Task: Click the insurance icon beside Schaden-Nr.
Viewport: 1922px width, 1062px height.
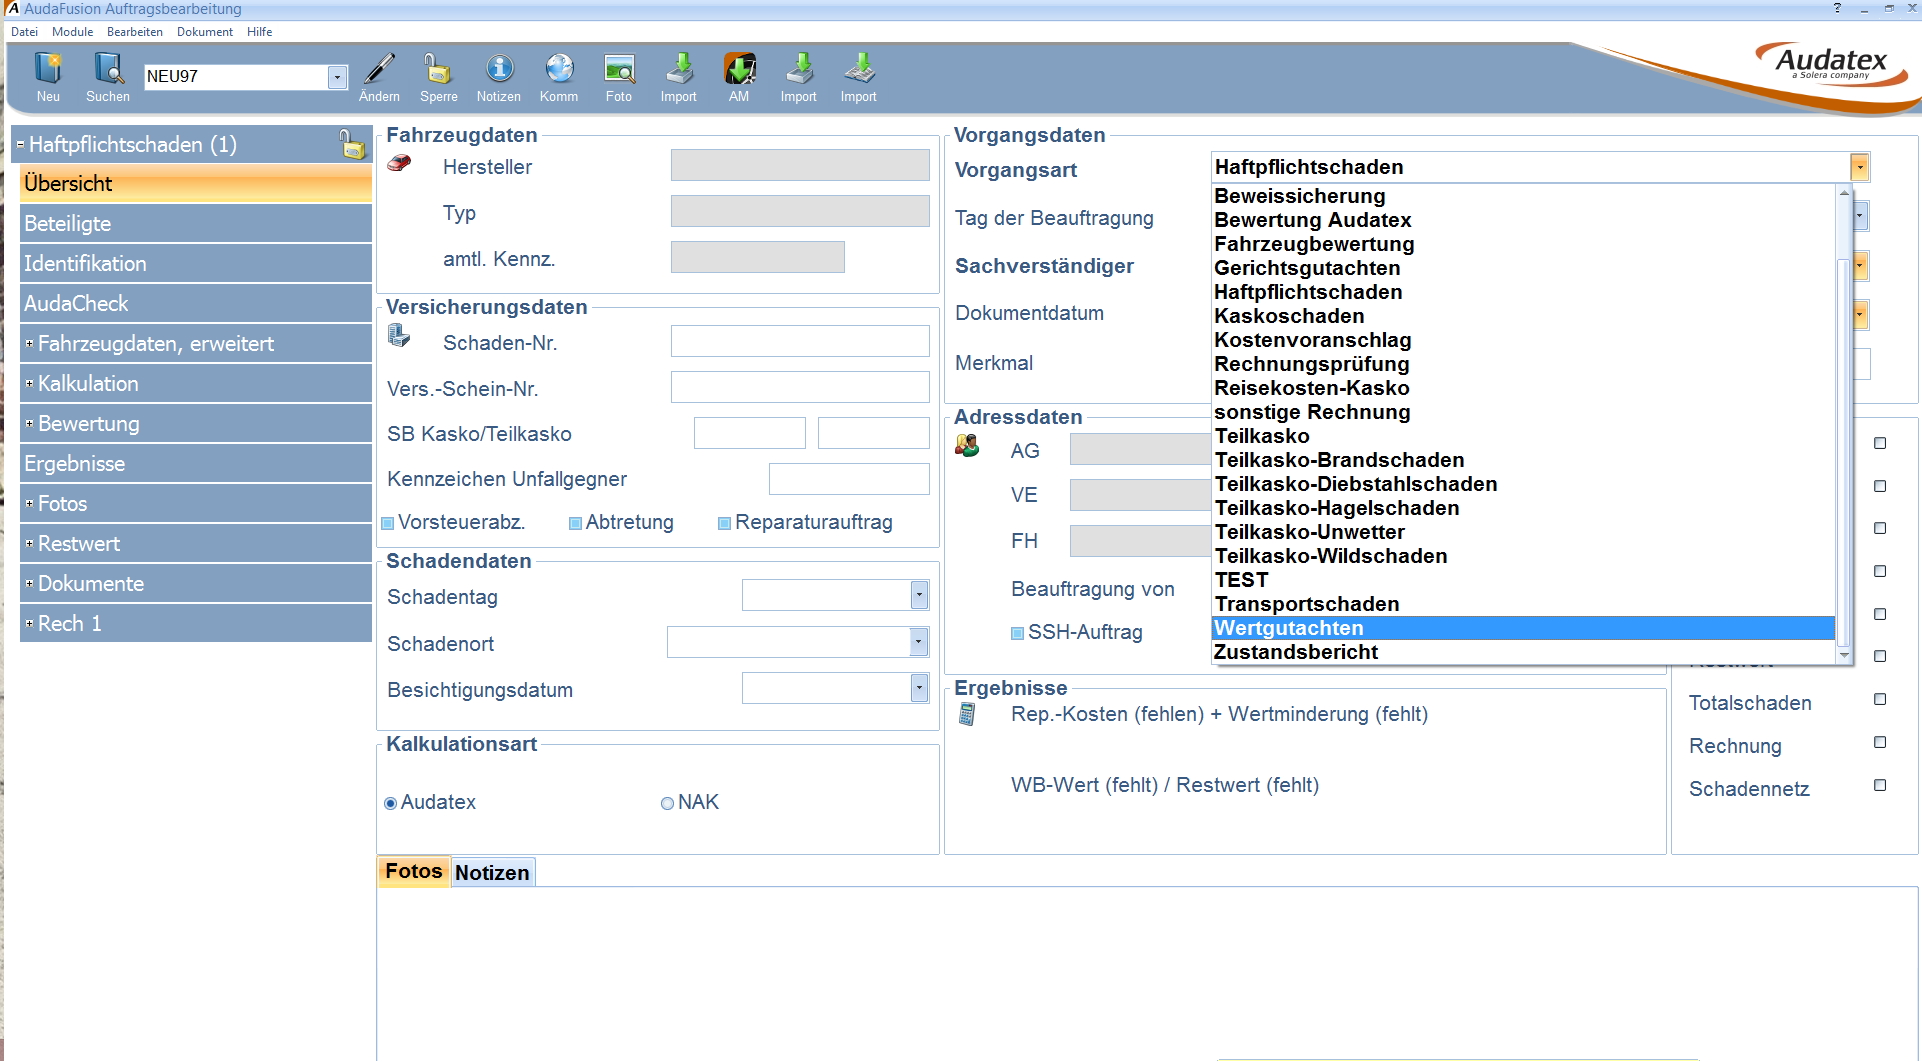Action: (399, 336)
